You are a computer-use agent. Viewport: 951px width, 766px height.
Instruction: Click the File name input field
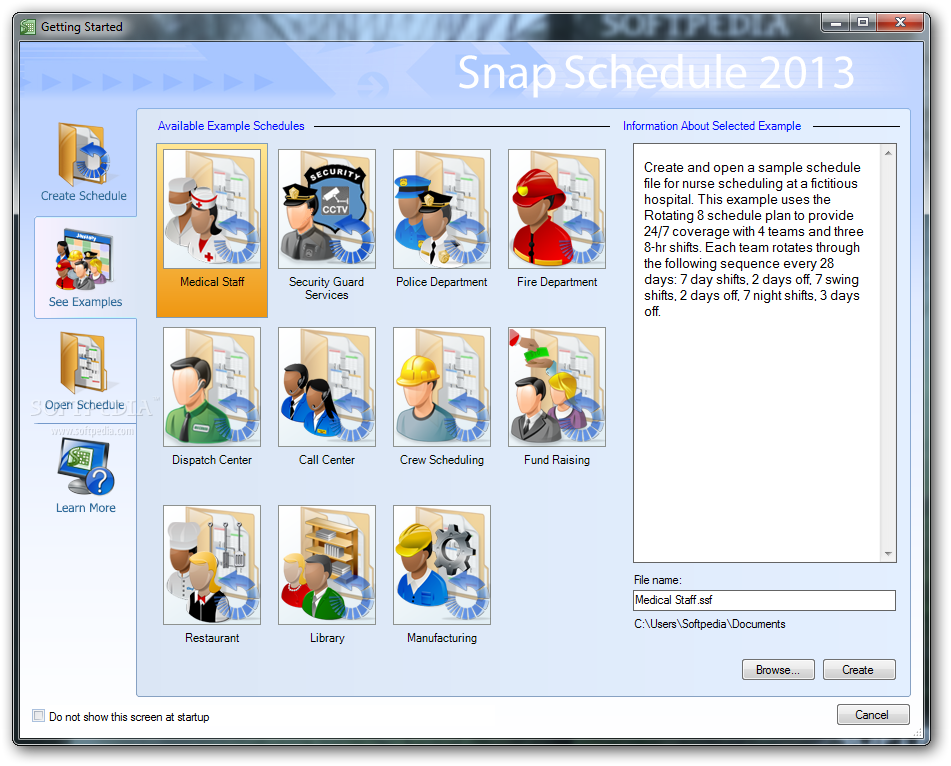tap(764, 600)
